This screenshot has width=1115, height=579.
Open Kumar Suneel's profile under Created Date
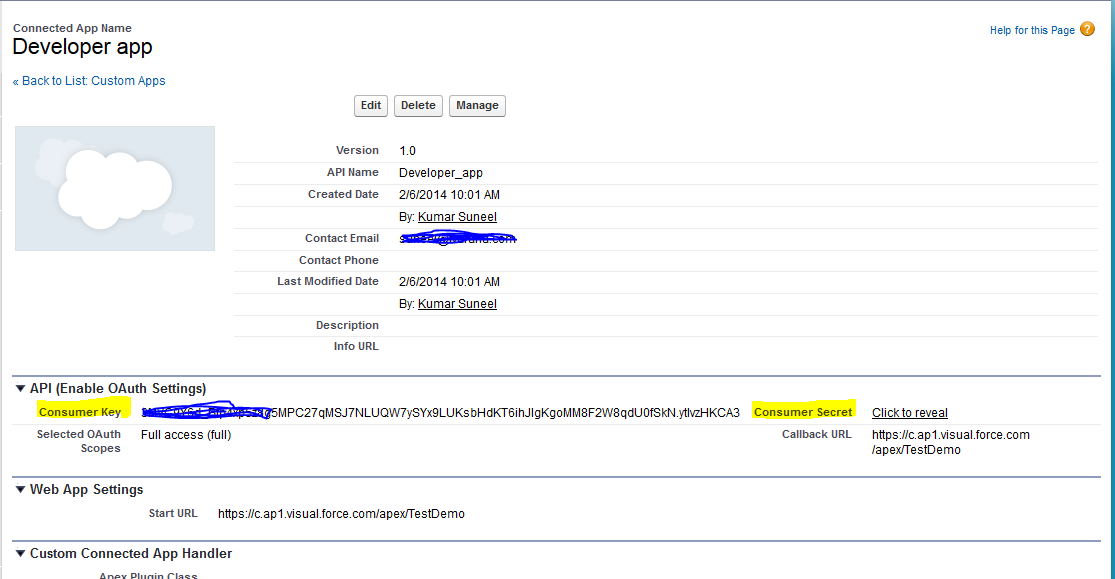click(x=456, y=216)
